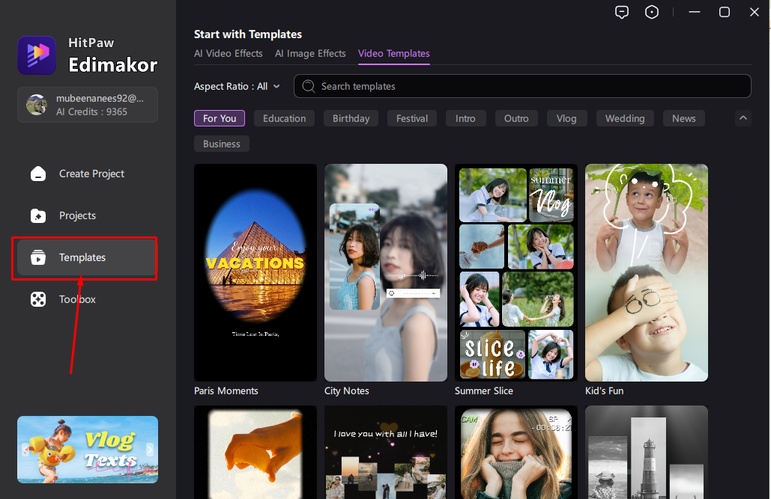Collapse the template category list chevron
Image resolution: width=771 pixels, height=499 pixels.
743,118
